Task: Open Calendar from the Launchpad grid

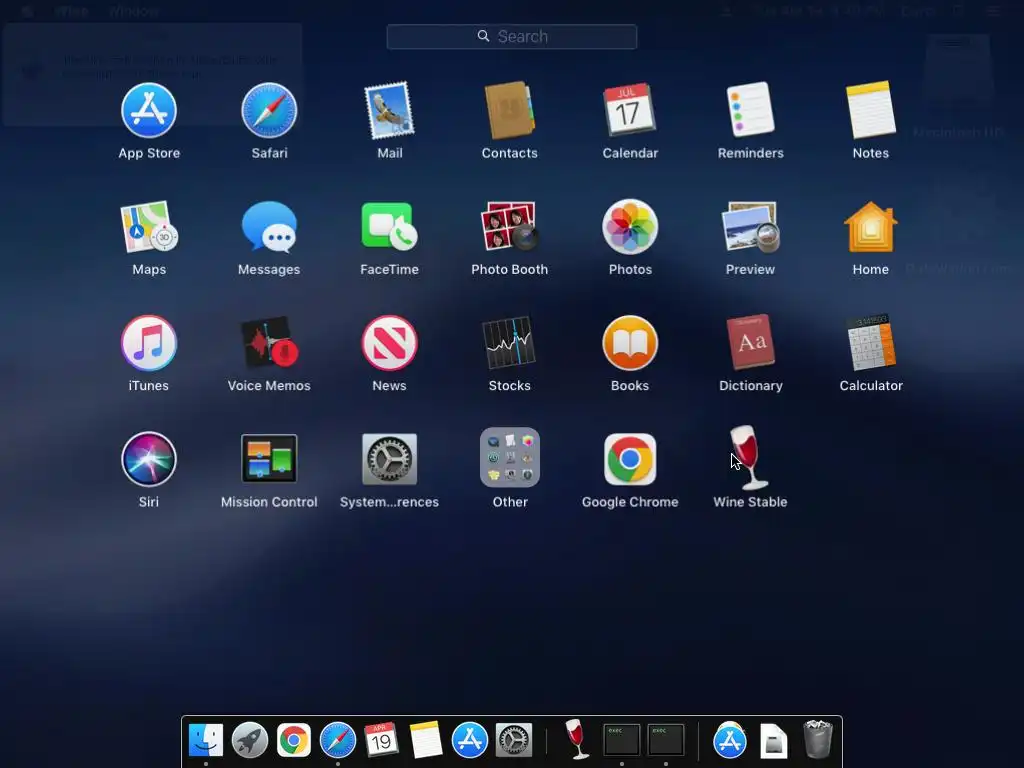Action: coord(630,109)
